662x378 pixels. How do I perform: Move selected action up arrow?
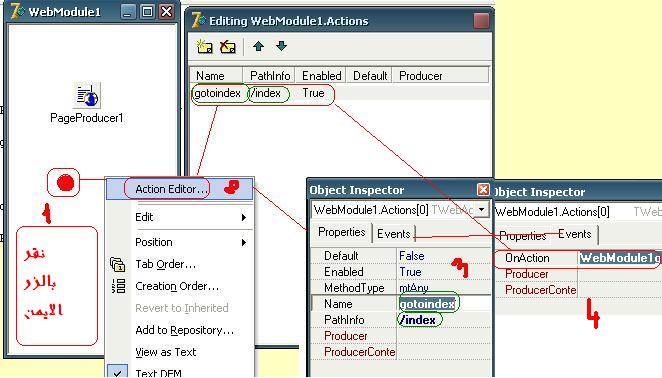point(258,46)
